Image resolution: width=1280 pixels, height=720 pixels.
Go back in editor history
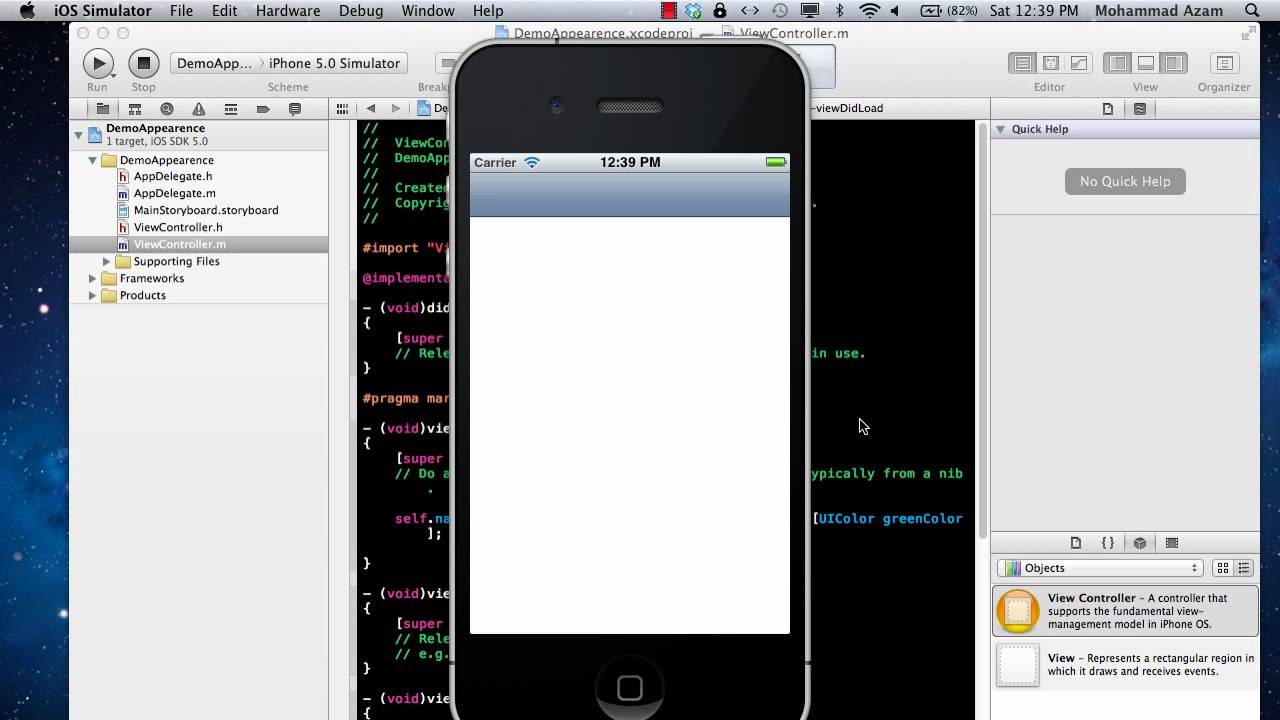[x=371, y=108]
